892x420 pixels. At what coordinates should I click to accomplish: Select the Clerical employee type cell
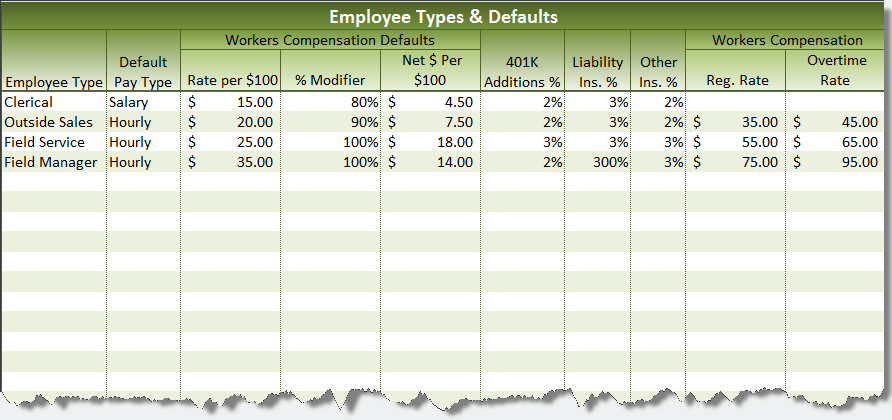click(53, 102)
